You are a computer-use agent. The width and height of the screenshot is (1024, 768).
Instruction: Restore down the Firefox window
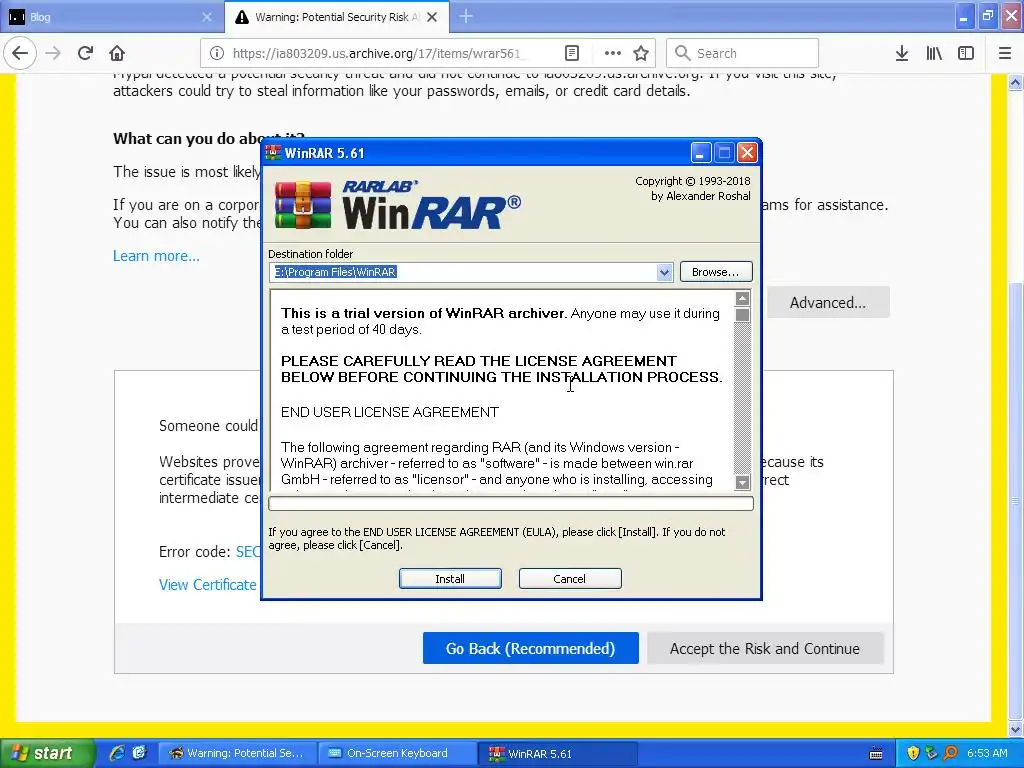click(x=987, y=17)
